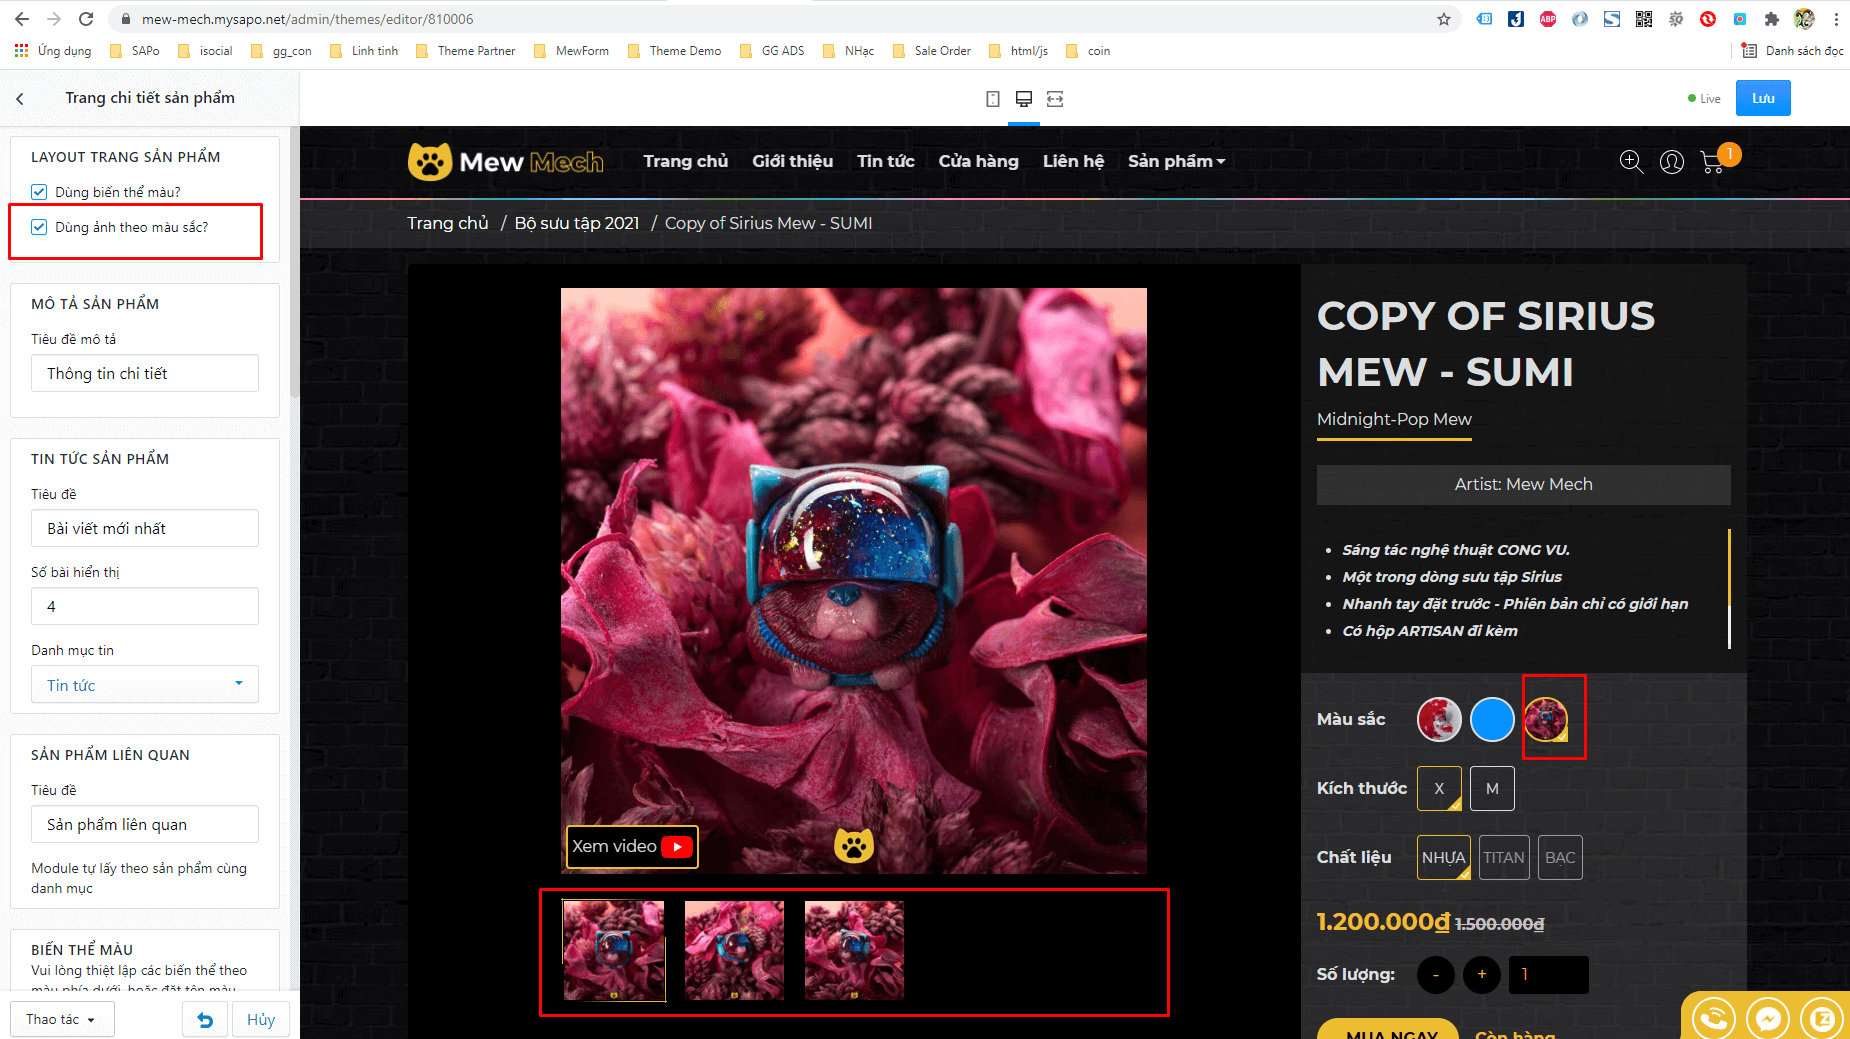This screenshot has height=1039, width=1850.
Task: Open Giới thiệu in site navigation
Action: [792, 161]
